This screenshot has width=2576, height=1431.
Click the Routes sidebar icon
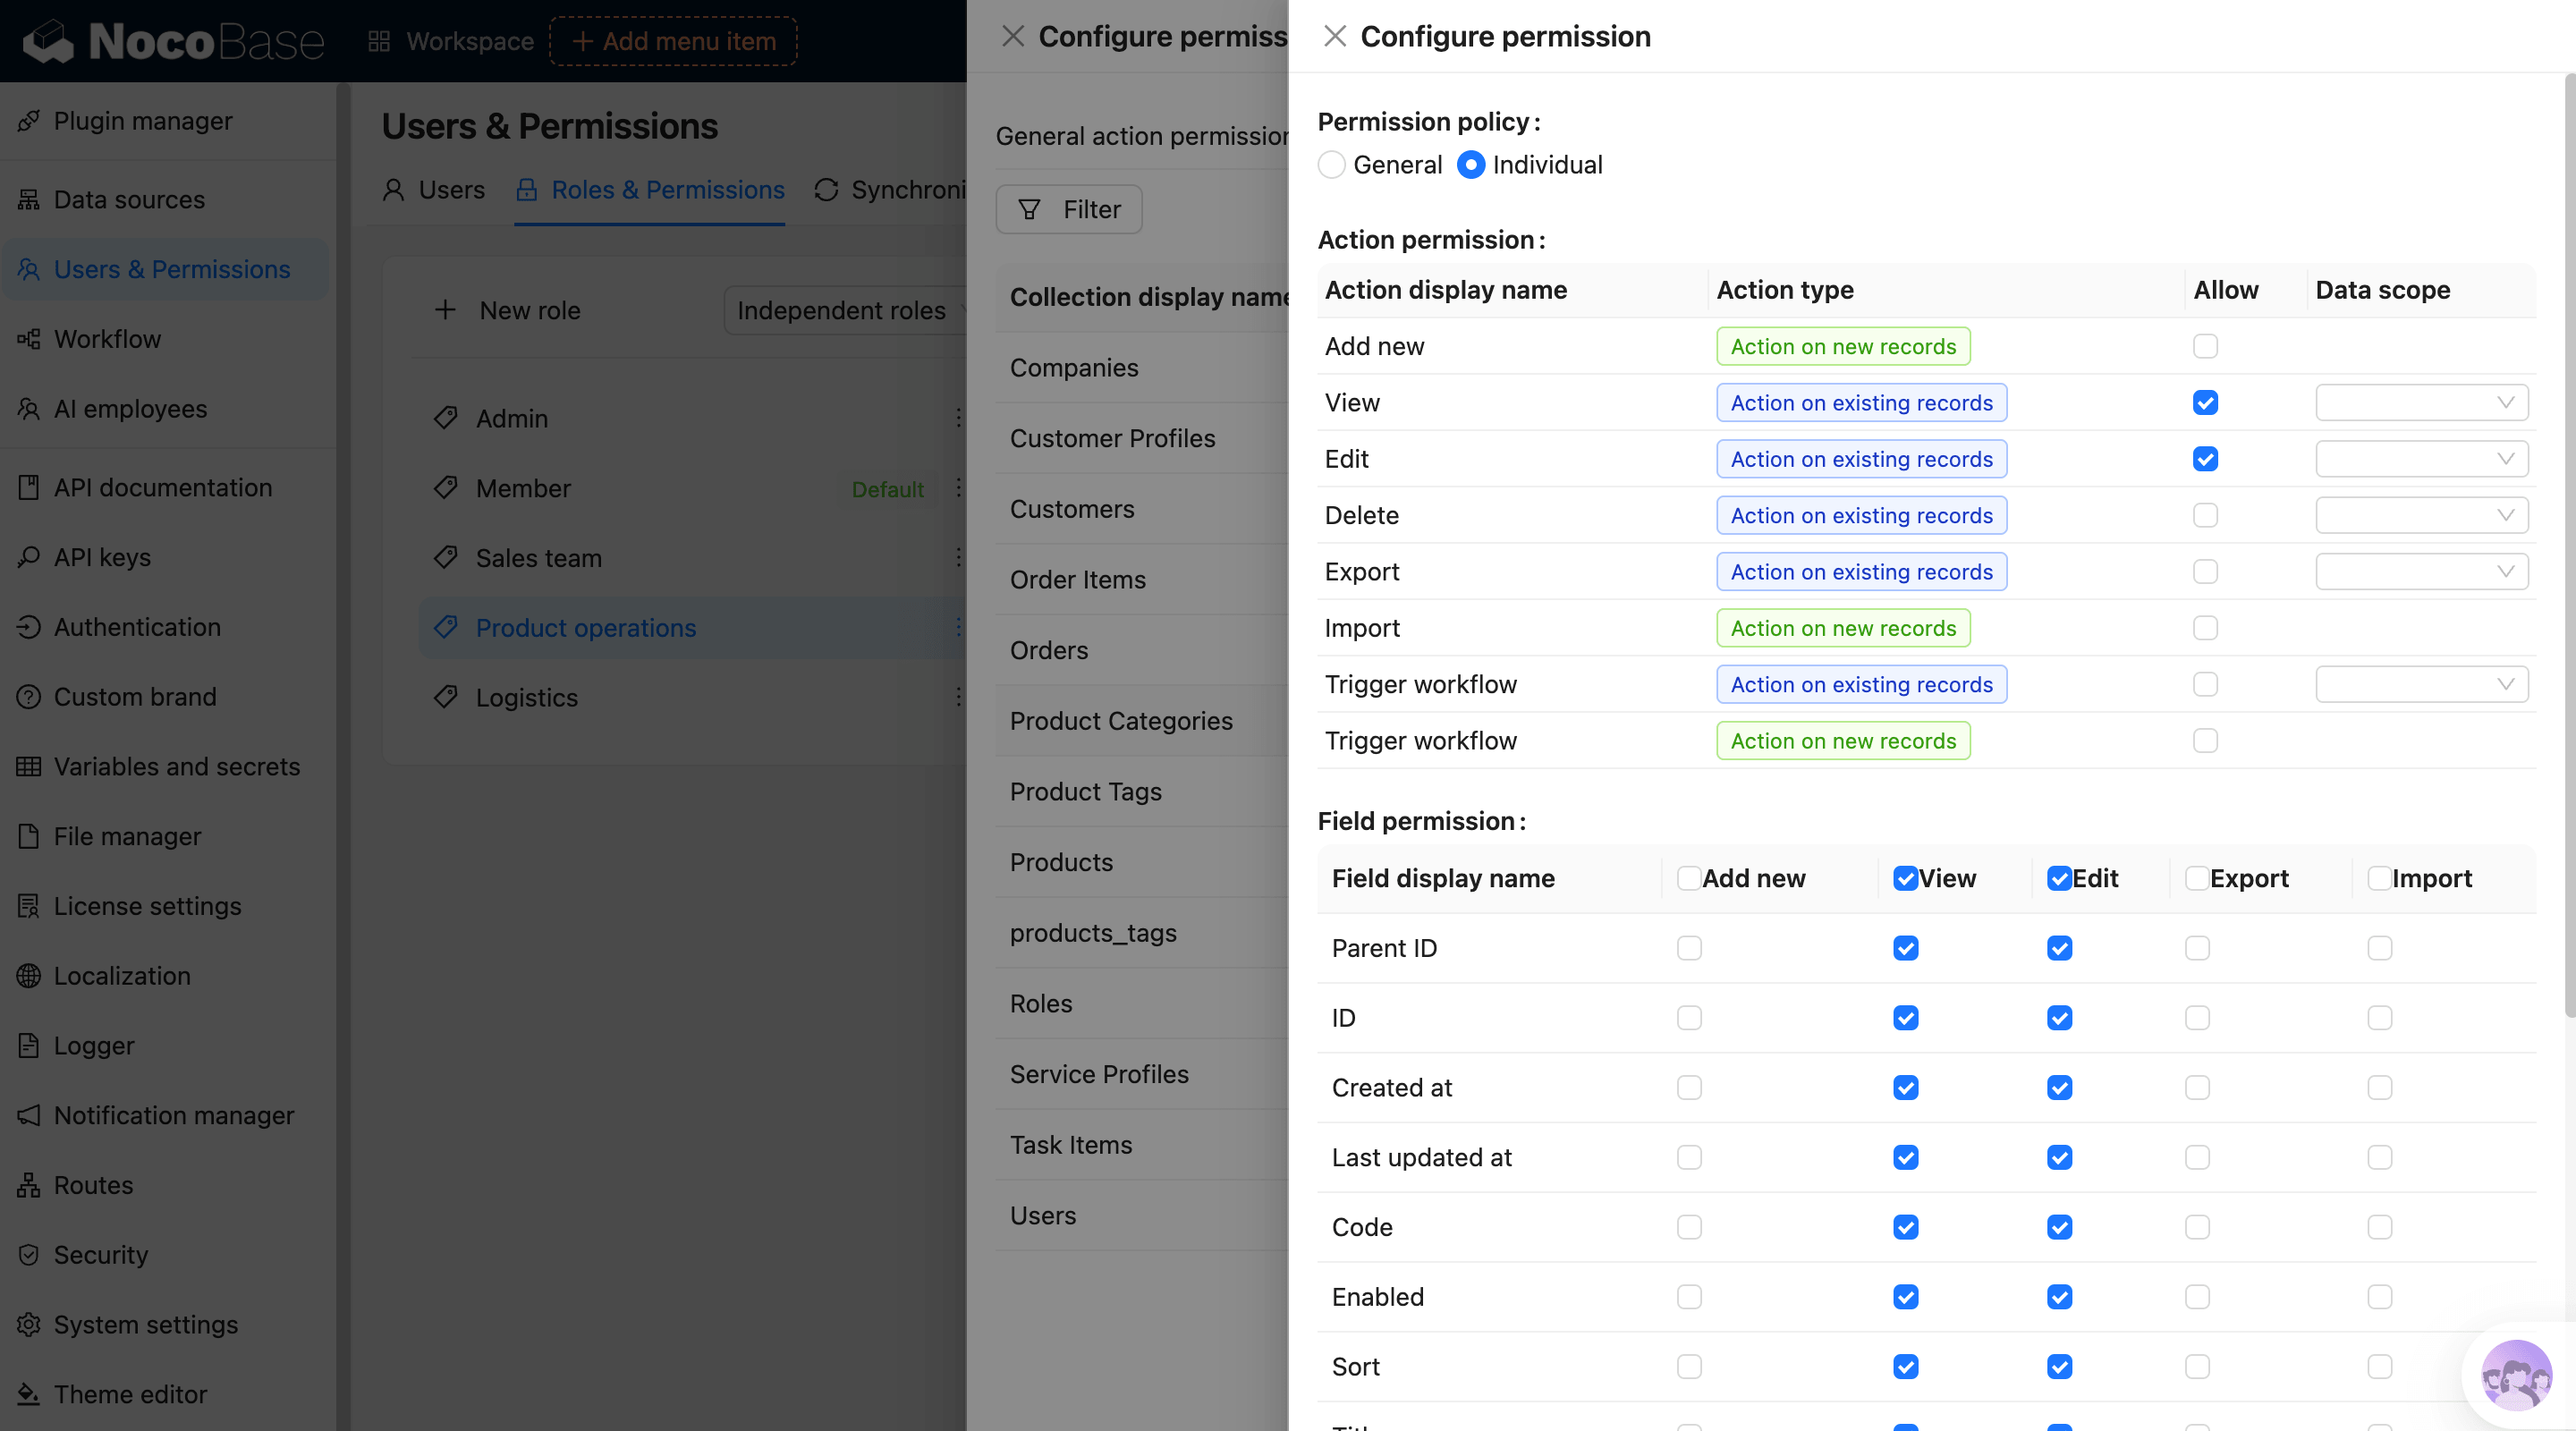coord(28,1185)
